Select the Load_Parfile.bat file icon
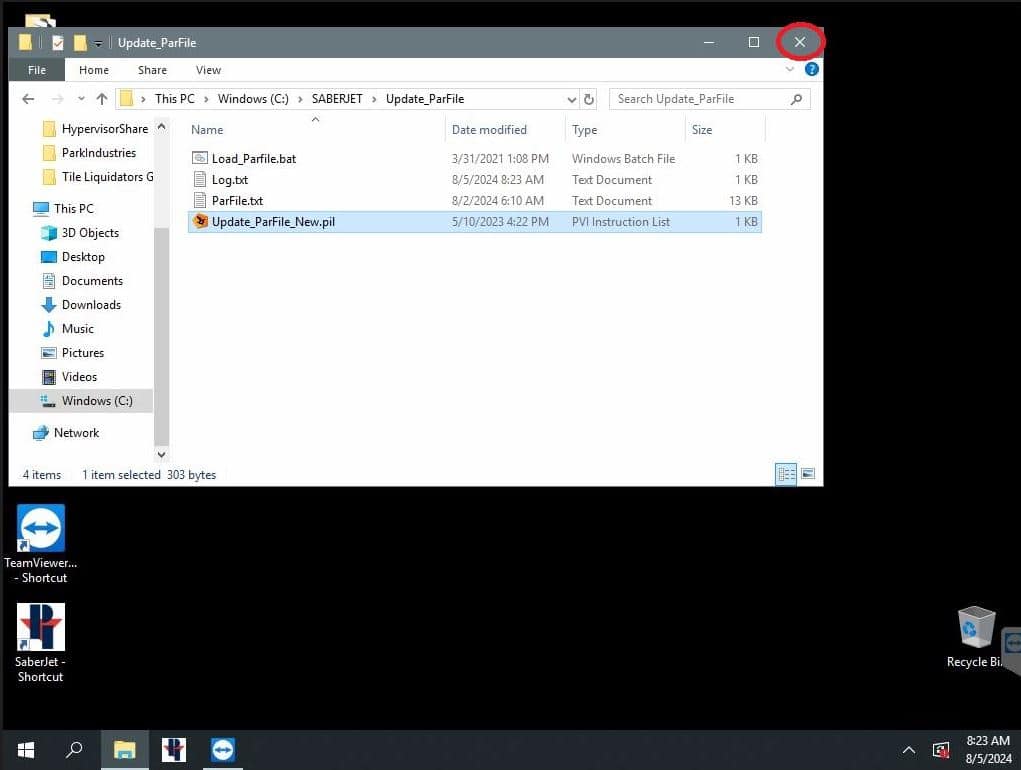Viewport: 1021px width, 770px height. click(x=200, y=158)
